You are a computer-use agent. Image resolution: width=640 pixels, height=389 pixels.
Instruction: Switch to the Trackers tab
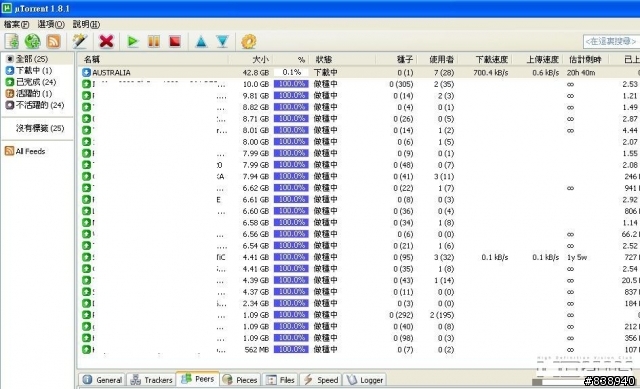coord(151,380)
